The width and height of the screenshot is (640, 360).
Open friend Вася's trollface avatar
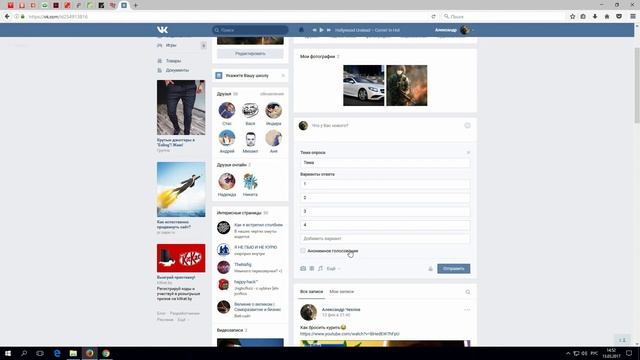(x=250, y=110)
